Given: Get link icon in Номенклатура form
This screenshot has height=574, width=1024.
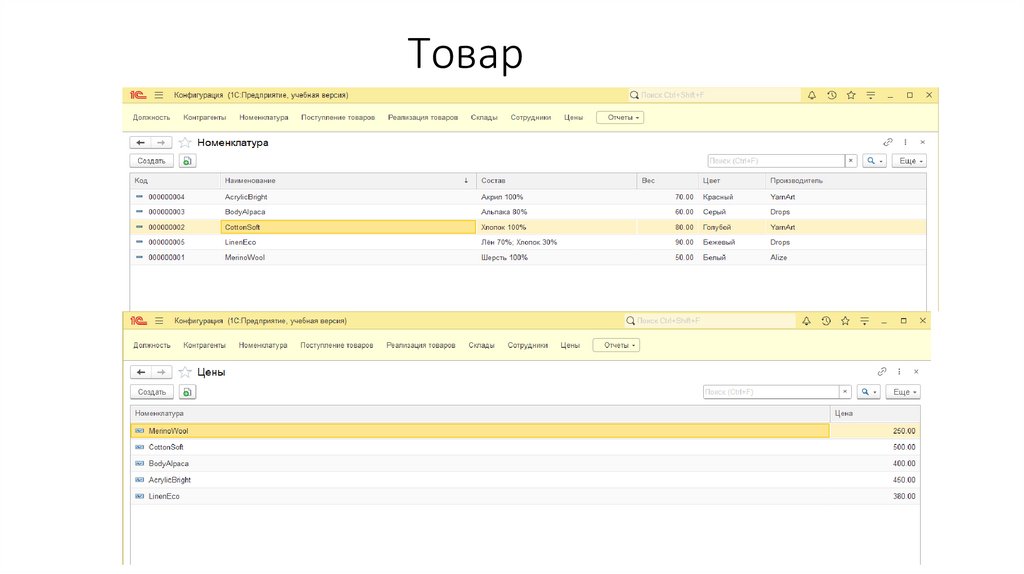Looking at the screenshot, I should (x=888, y=142).
